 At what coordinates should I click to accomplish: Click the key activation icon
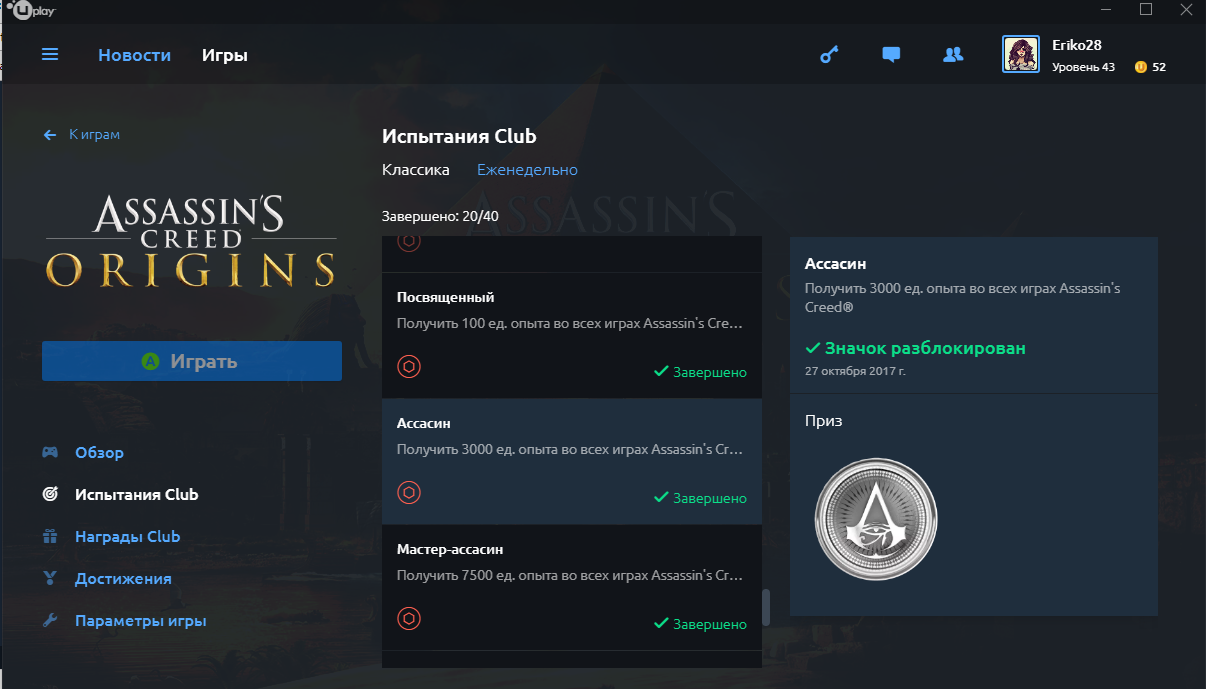[829, 55]
